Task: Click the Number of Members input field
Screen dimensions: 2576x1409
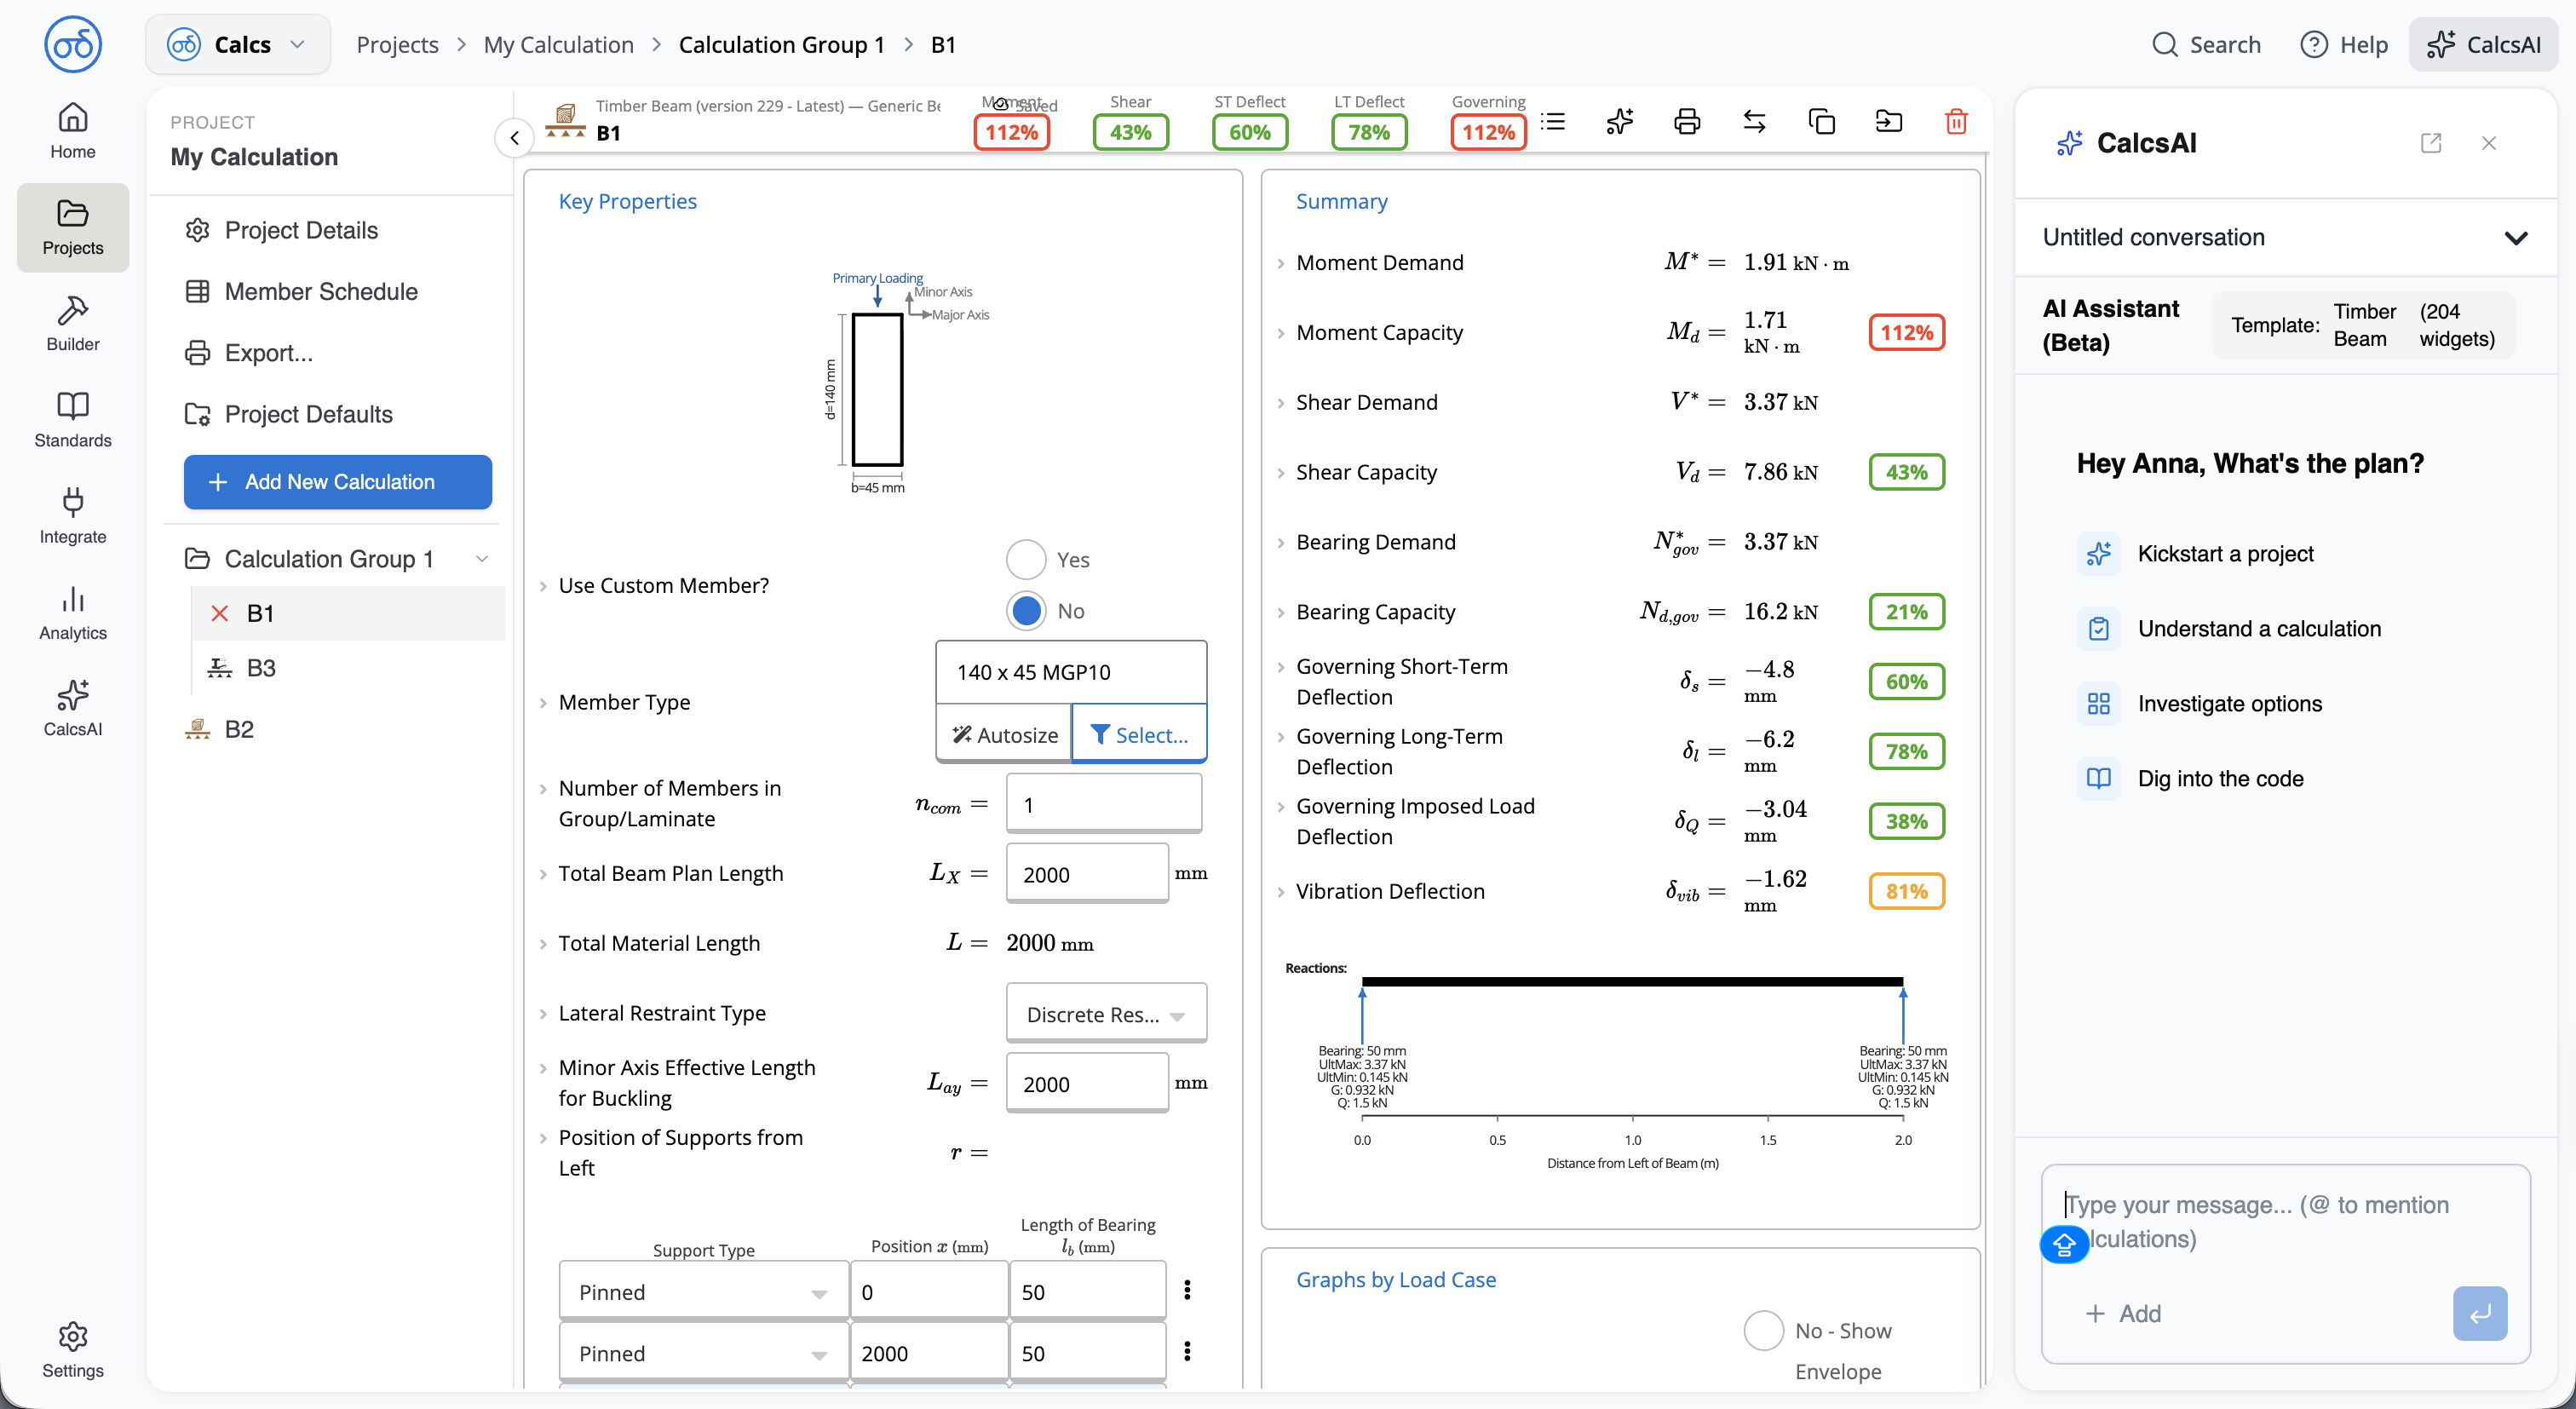Action: [1104, 803]
